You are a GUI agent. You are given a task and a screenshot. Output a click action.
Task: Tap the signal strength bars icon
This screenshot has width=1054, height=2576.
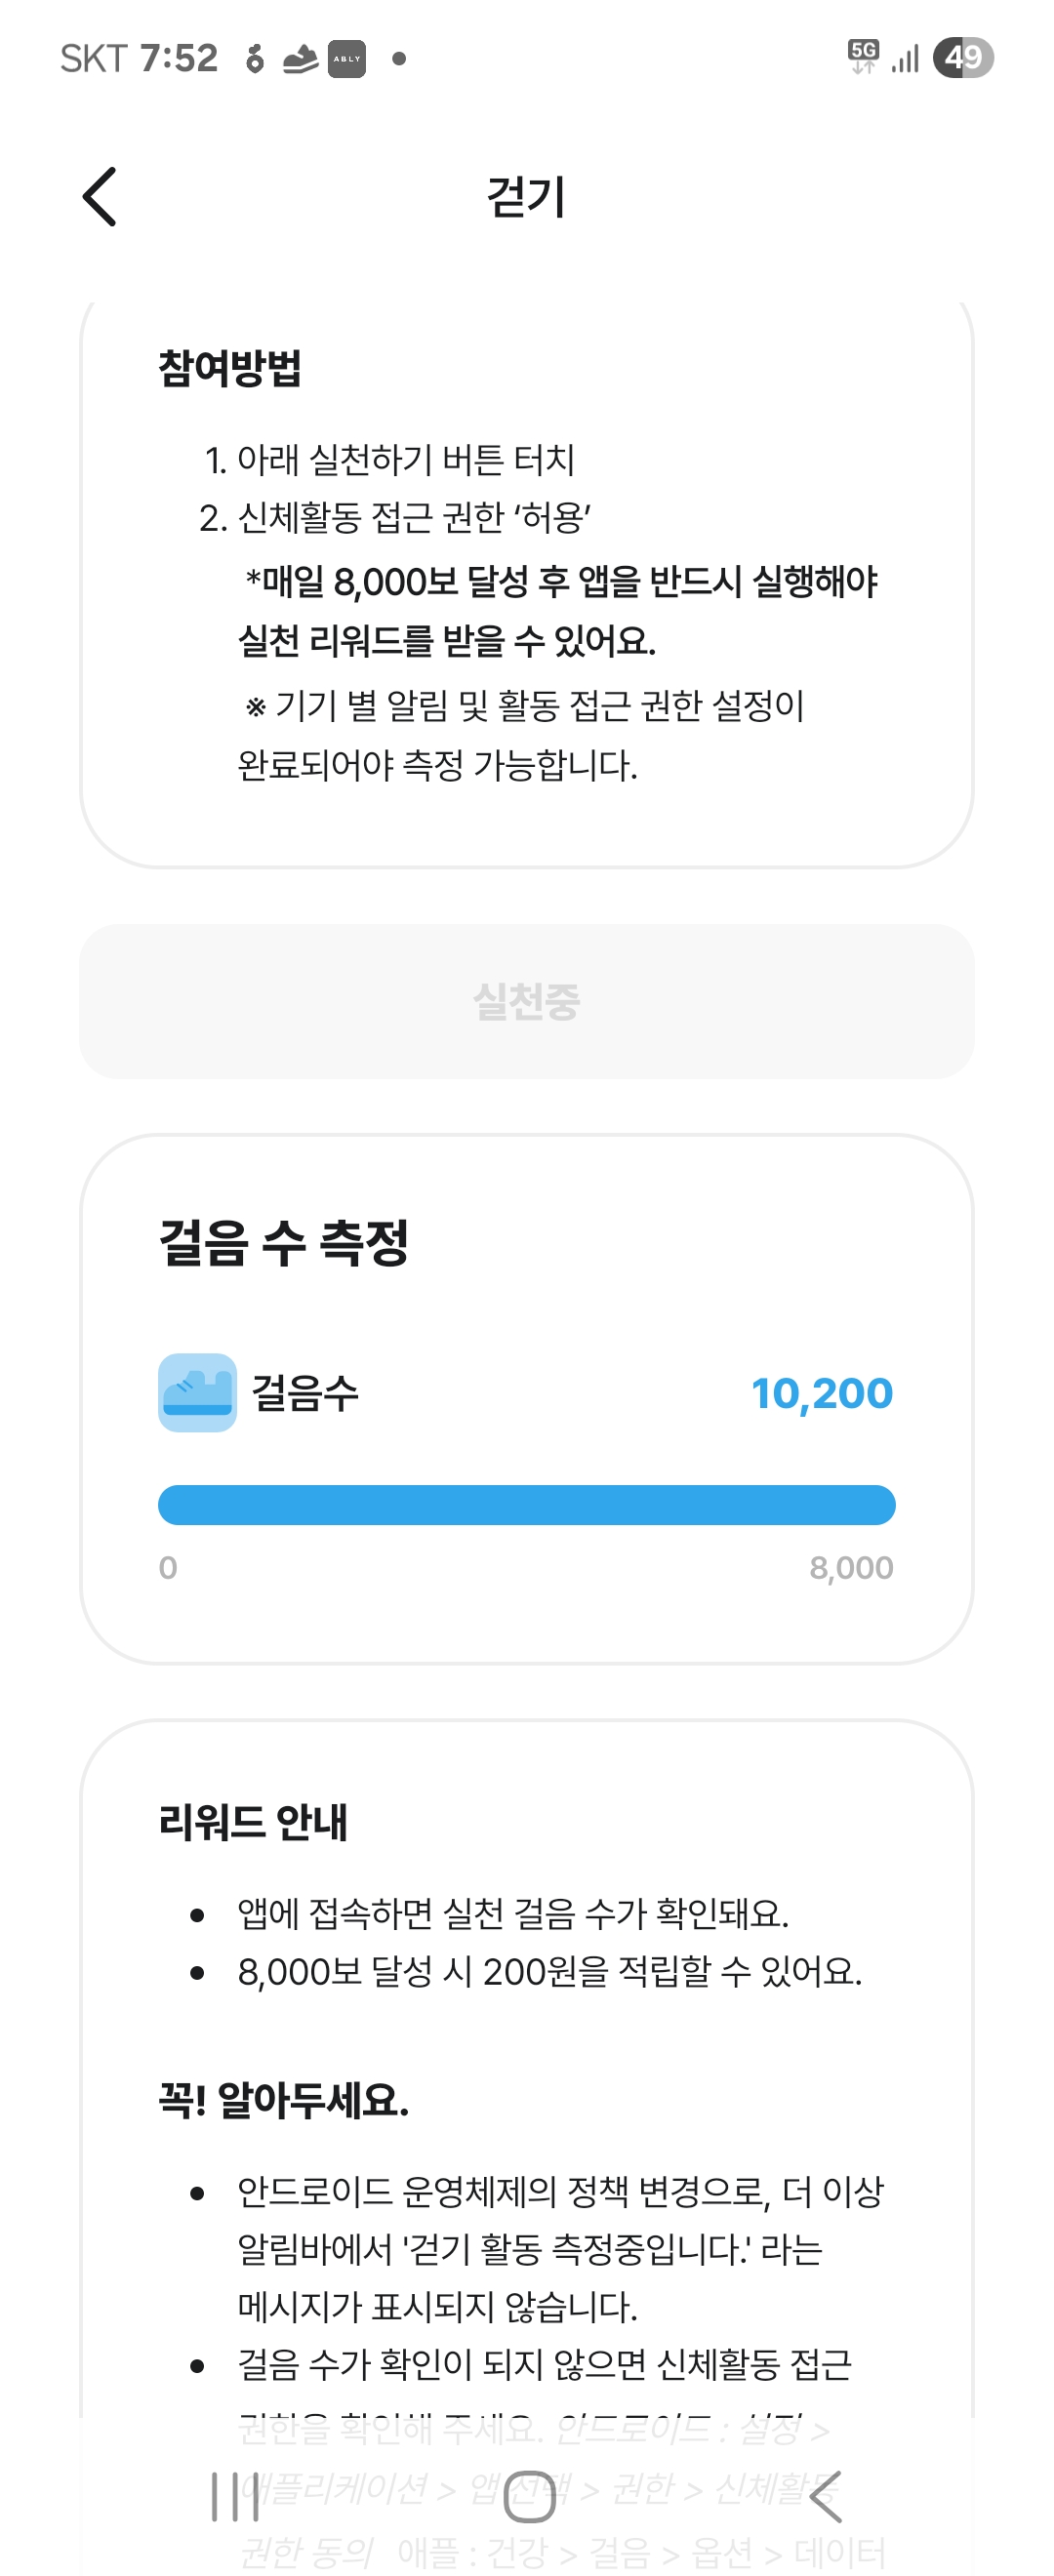(x=906, y=59)
